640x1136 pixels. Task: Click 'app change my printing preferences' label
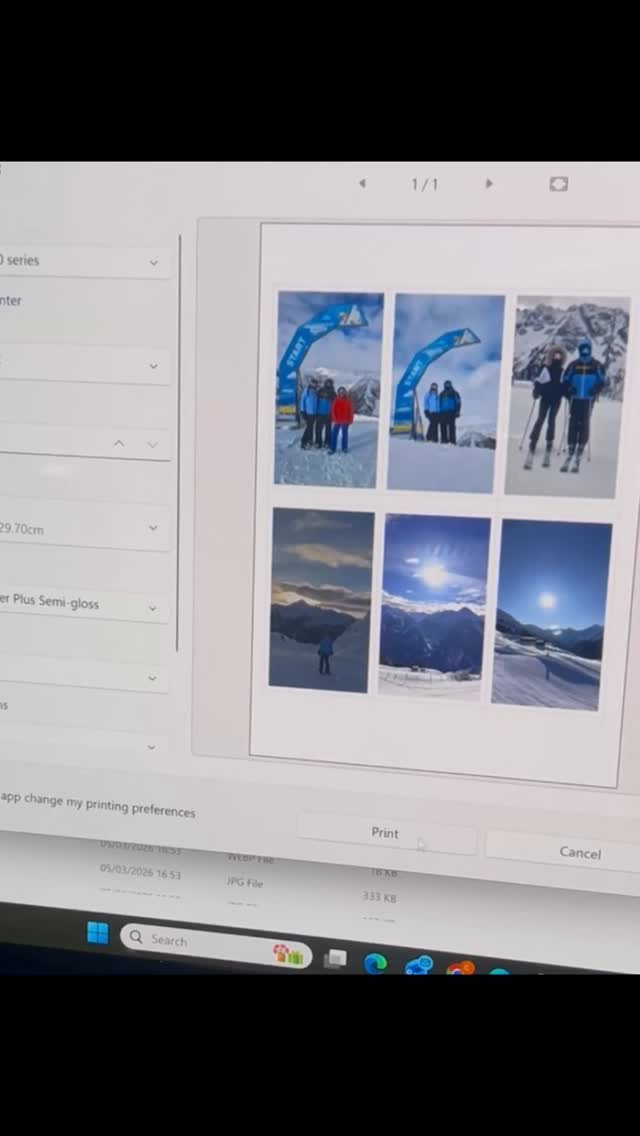(x=98, y=804)
